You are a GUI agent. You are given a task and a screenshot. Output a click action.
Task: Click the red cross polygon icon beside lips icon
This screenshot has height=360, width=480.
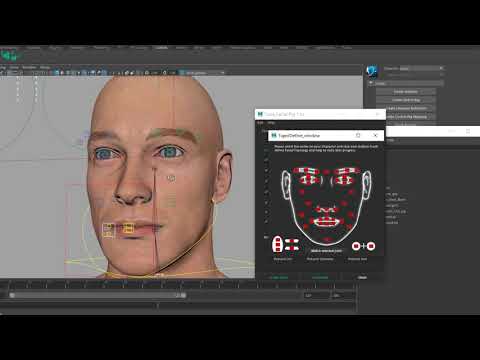pos(292,245)
